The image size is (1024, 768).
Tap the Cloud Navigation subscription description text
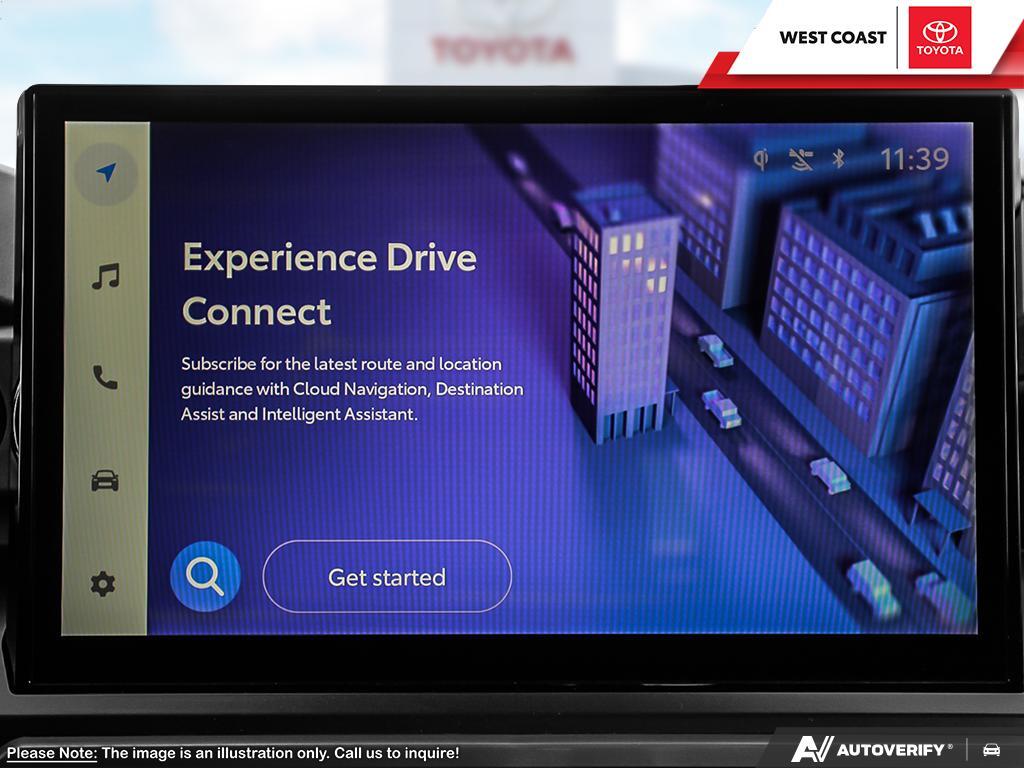pyautogui.click(x=352, y=389)
